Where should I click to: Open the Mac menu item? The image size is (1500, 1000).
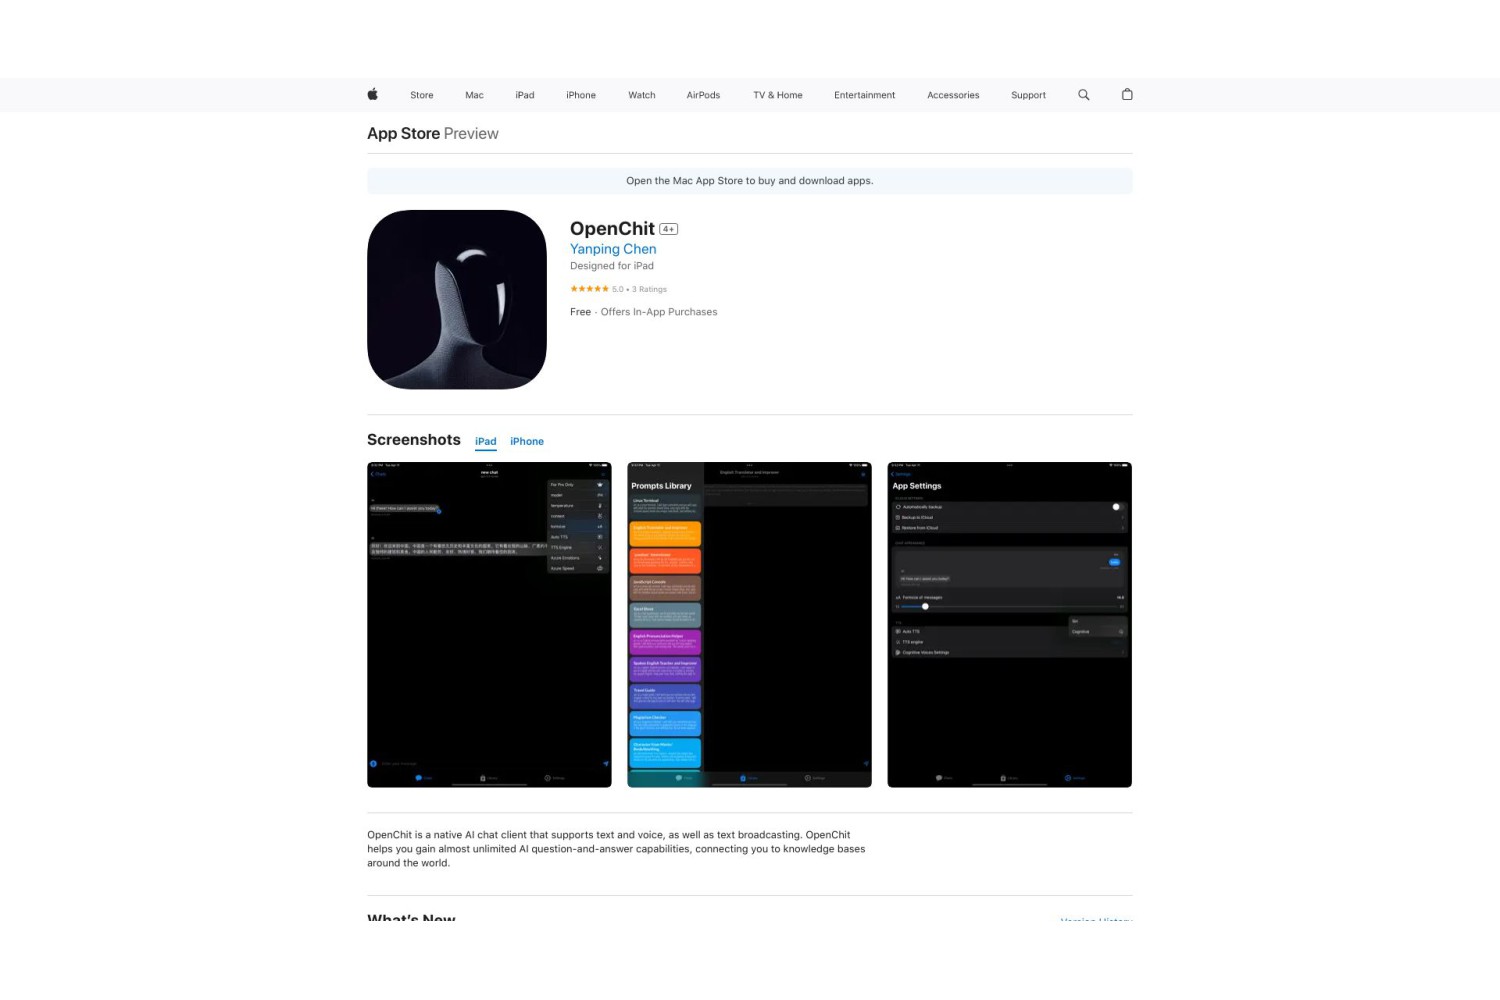(474, 95)
